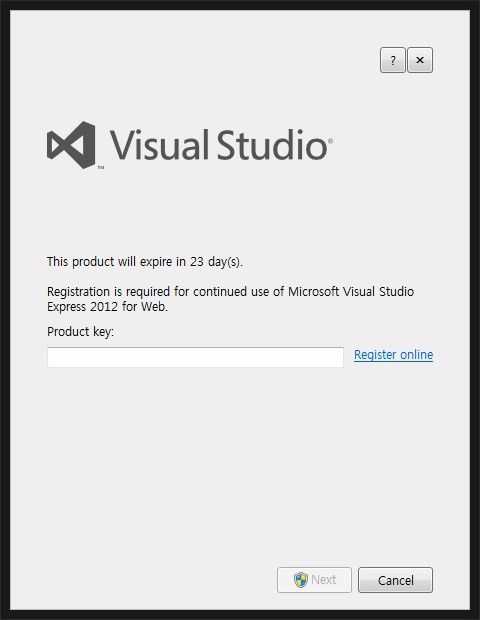Click the dark window border at the top

pyautogui.click(x=240, y=5)
